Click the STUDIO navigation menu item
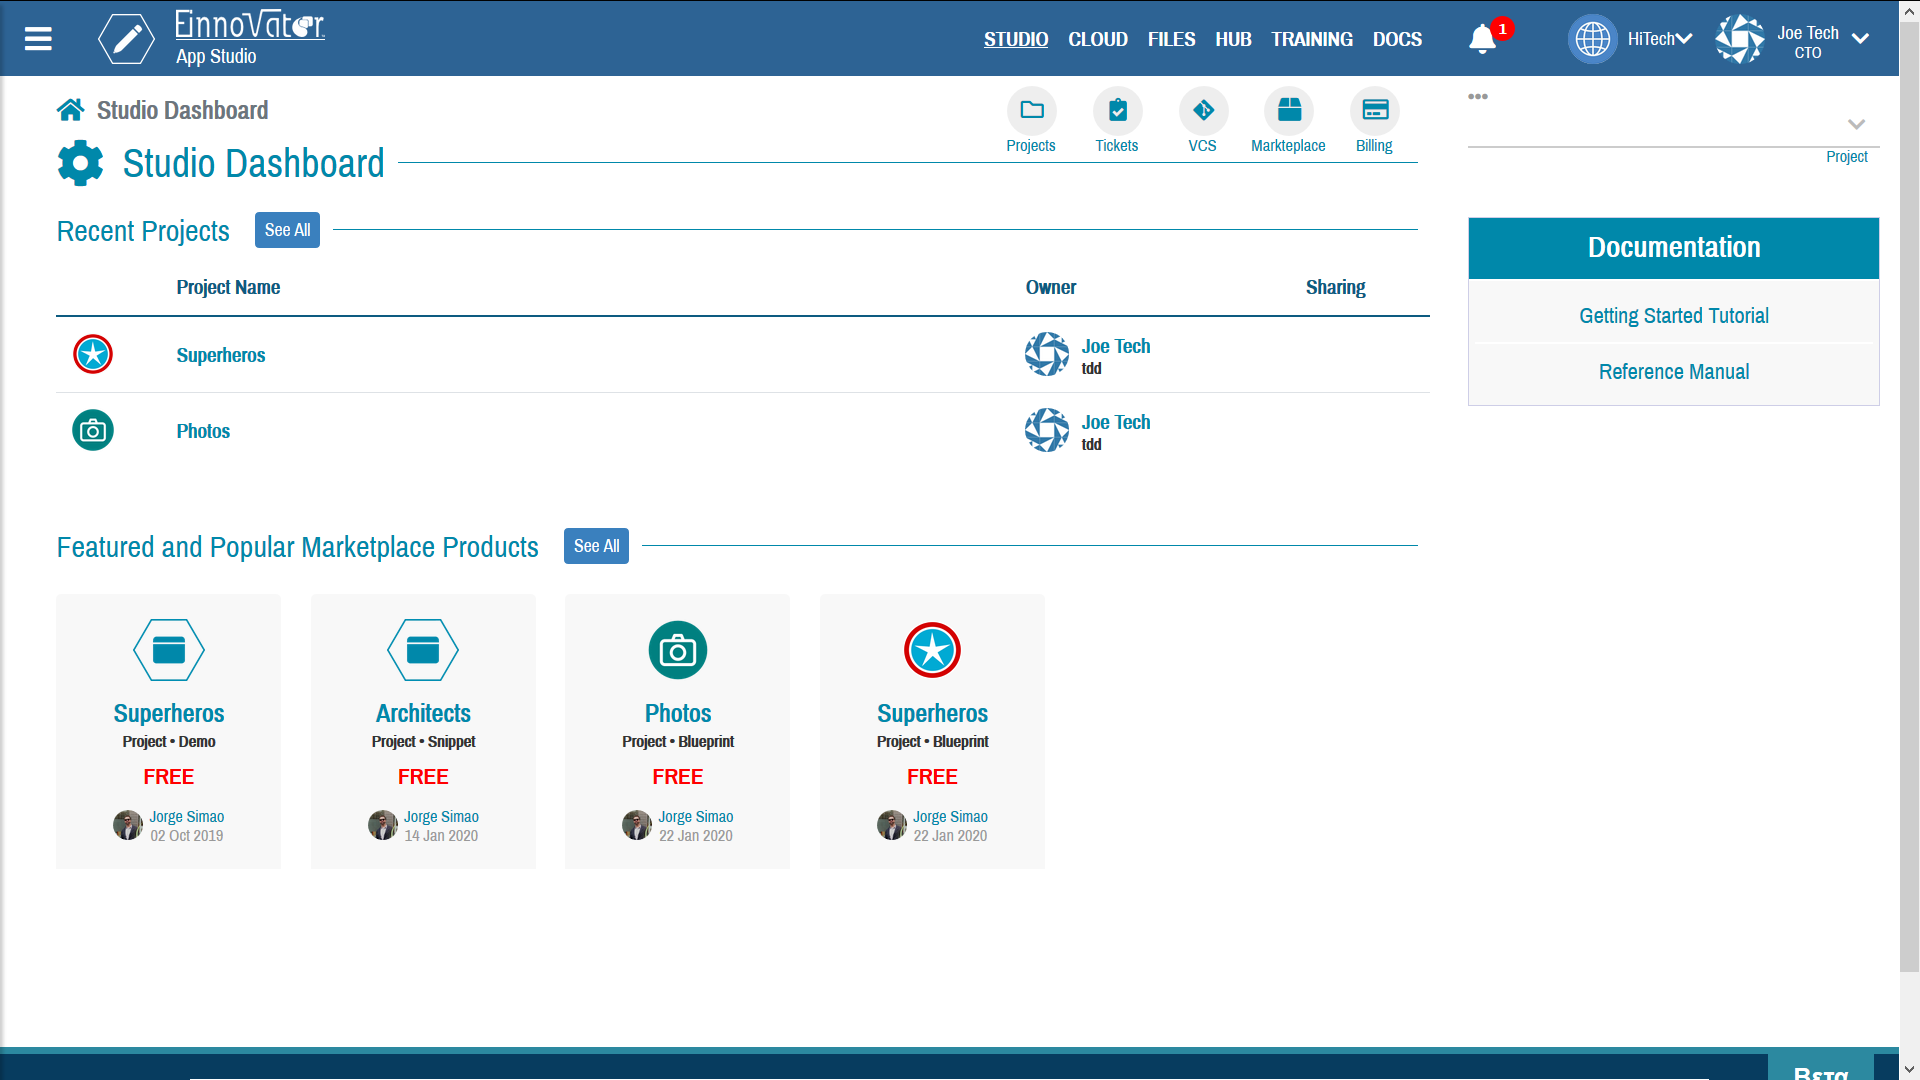This screenshot has width=1920, height=1080. pyautogui.click(x=1017, y=40)
